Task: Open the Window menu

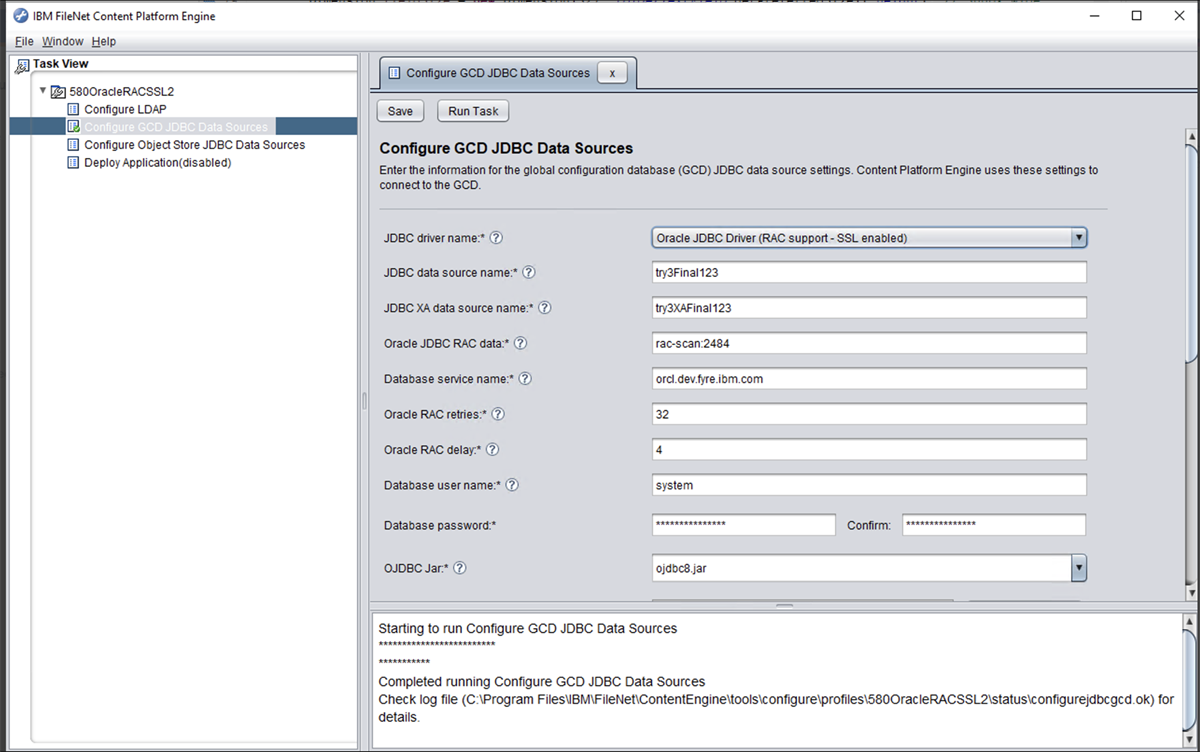Action: 63,41
